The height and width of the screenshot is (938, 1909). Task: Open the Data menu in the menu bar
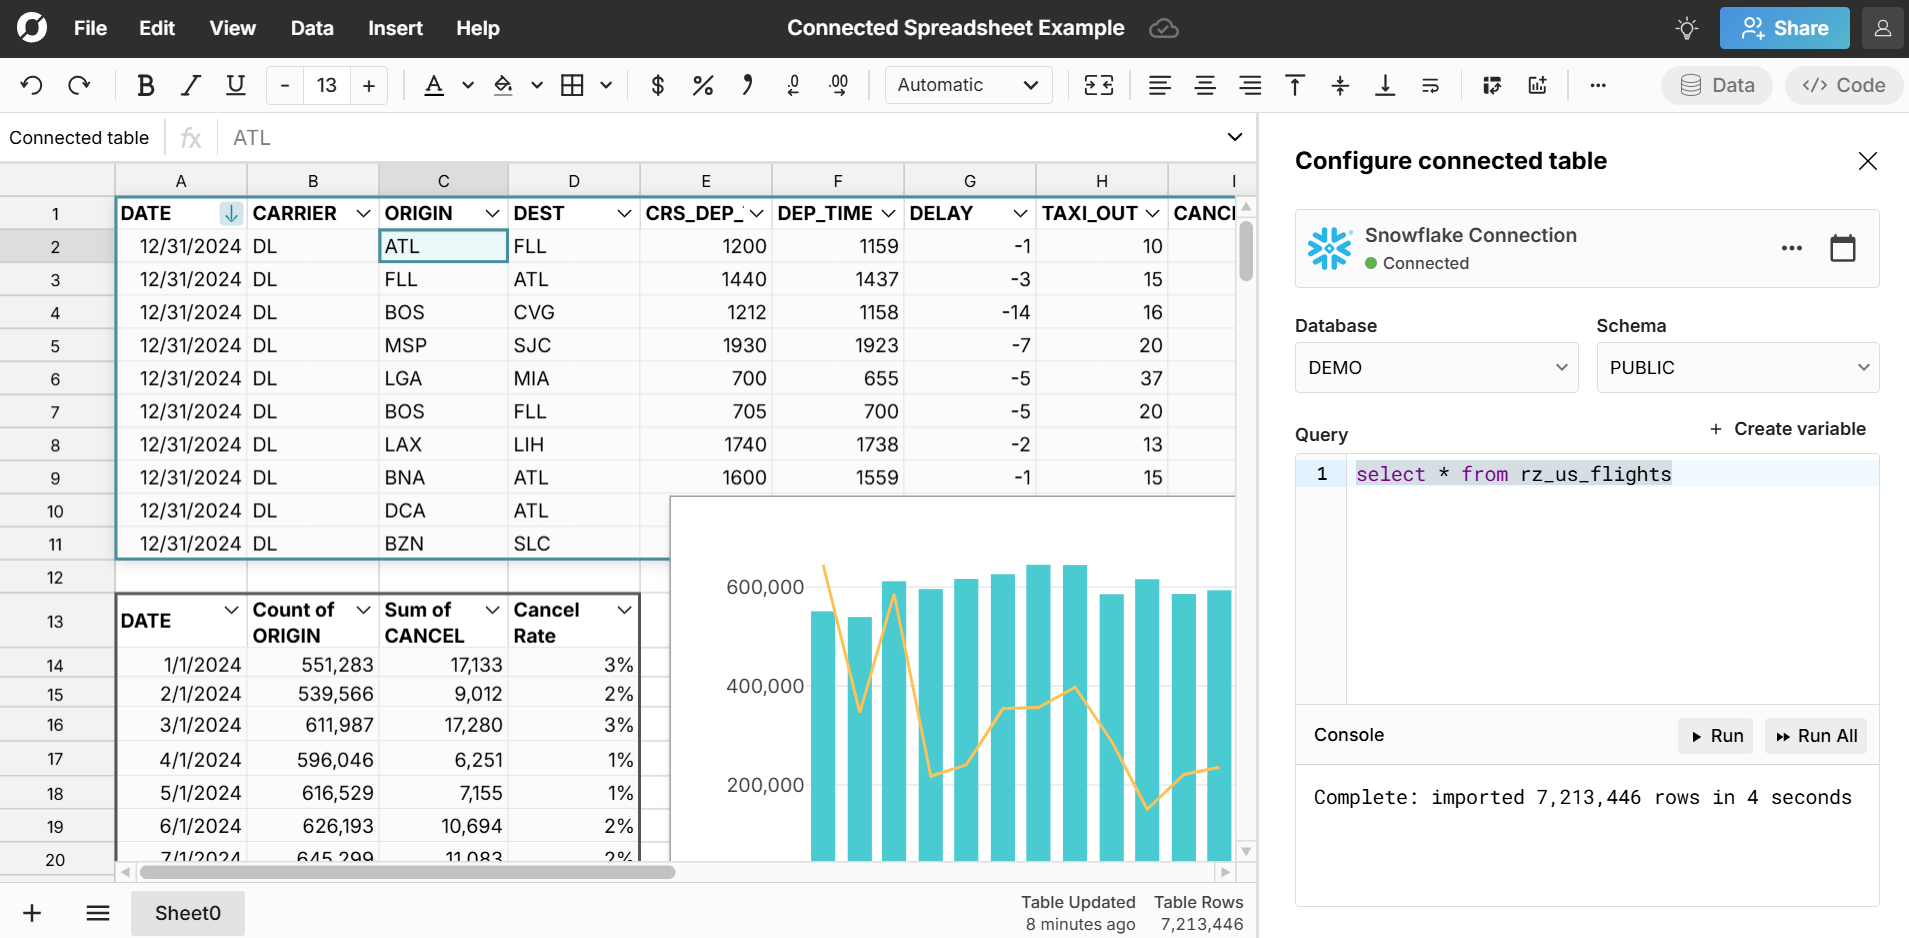pos(311,28)
